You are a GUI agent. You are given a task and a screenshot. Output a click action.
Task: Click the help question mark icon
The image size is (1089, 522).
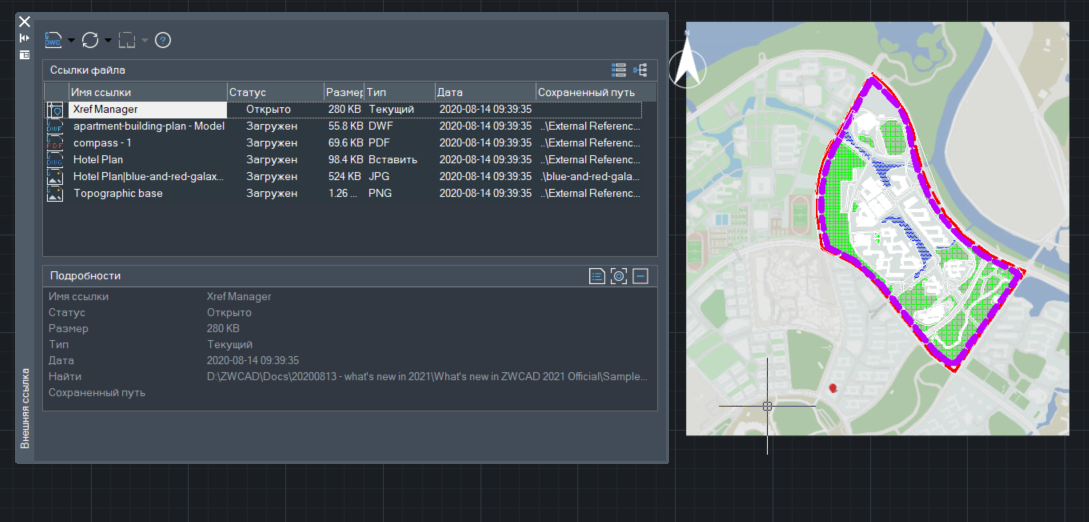tap(163, 40)
